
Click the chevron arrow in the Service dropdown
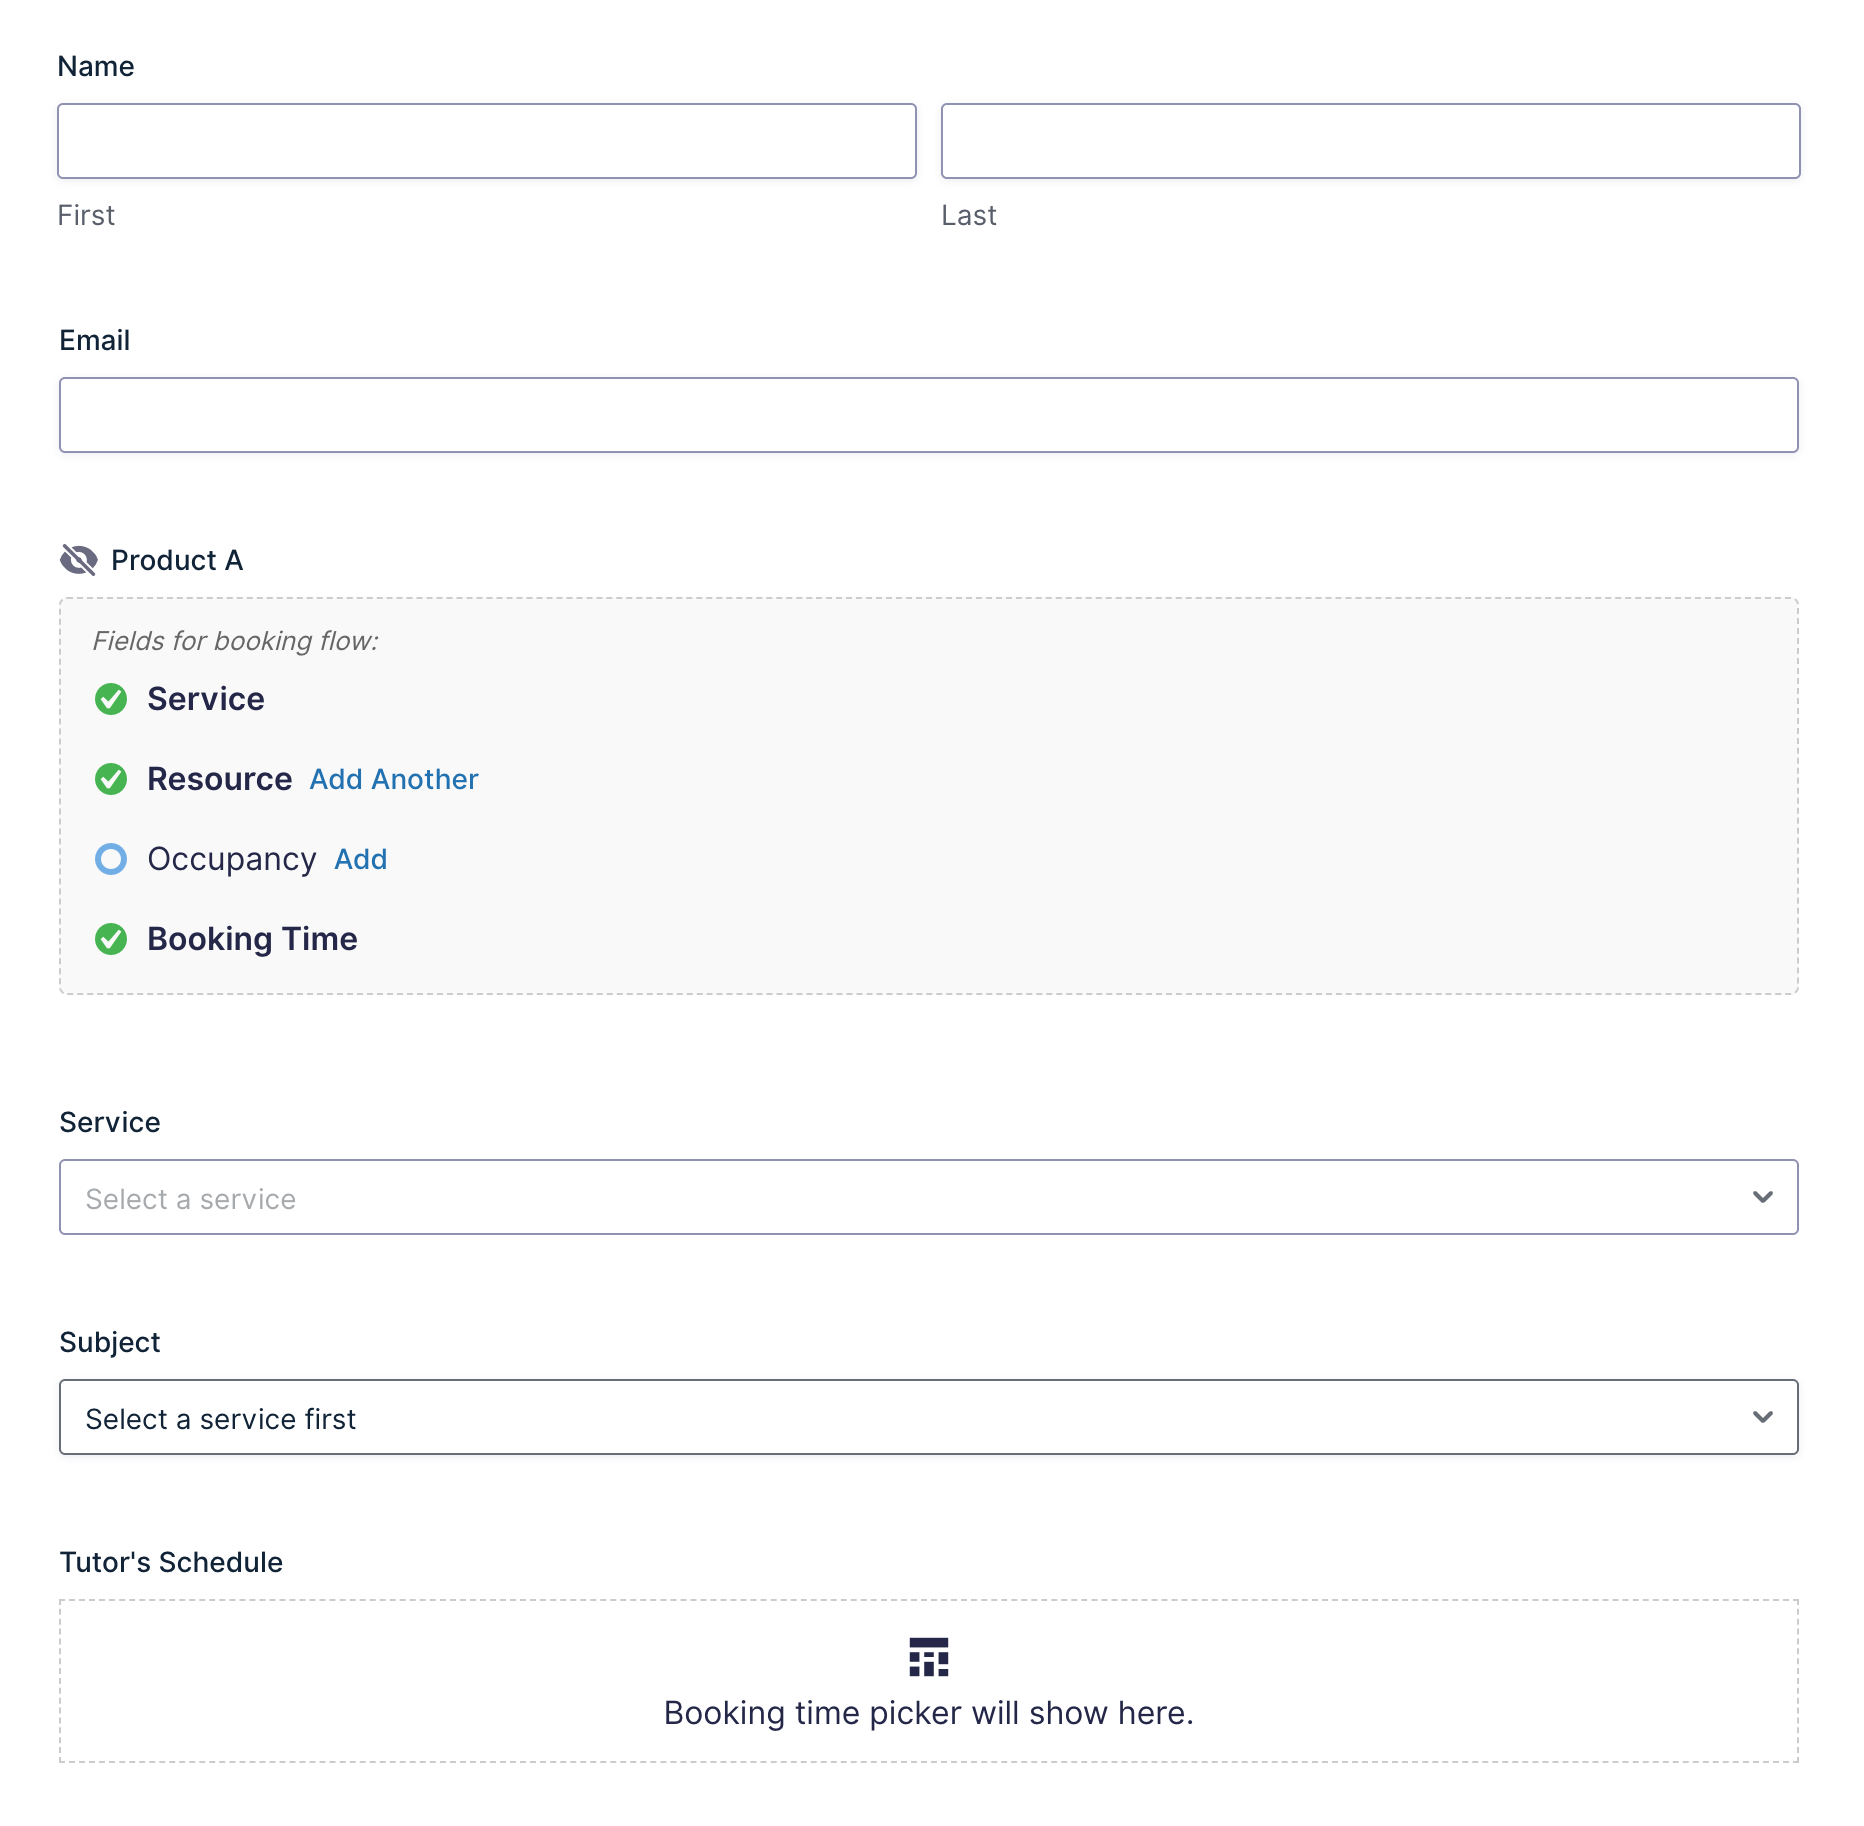pos(1762,1197)
